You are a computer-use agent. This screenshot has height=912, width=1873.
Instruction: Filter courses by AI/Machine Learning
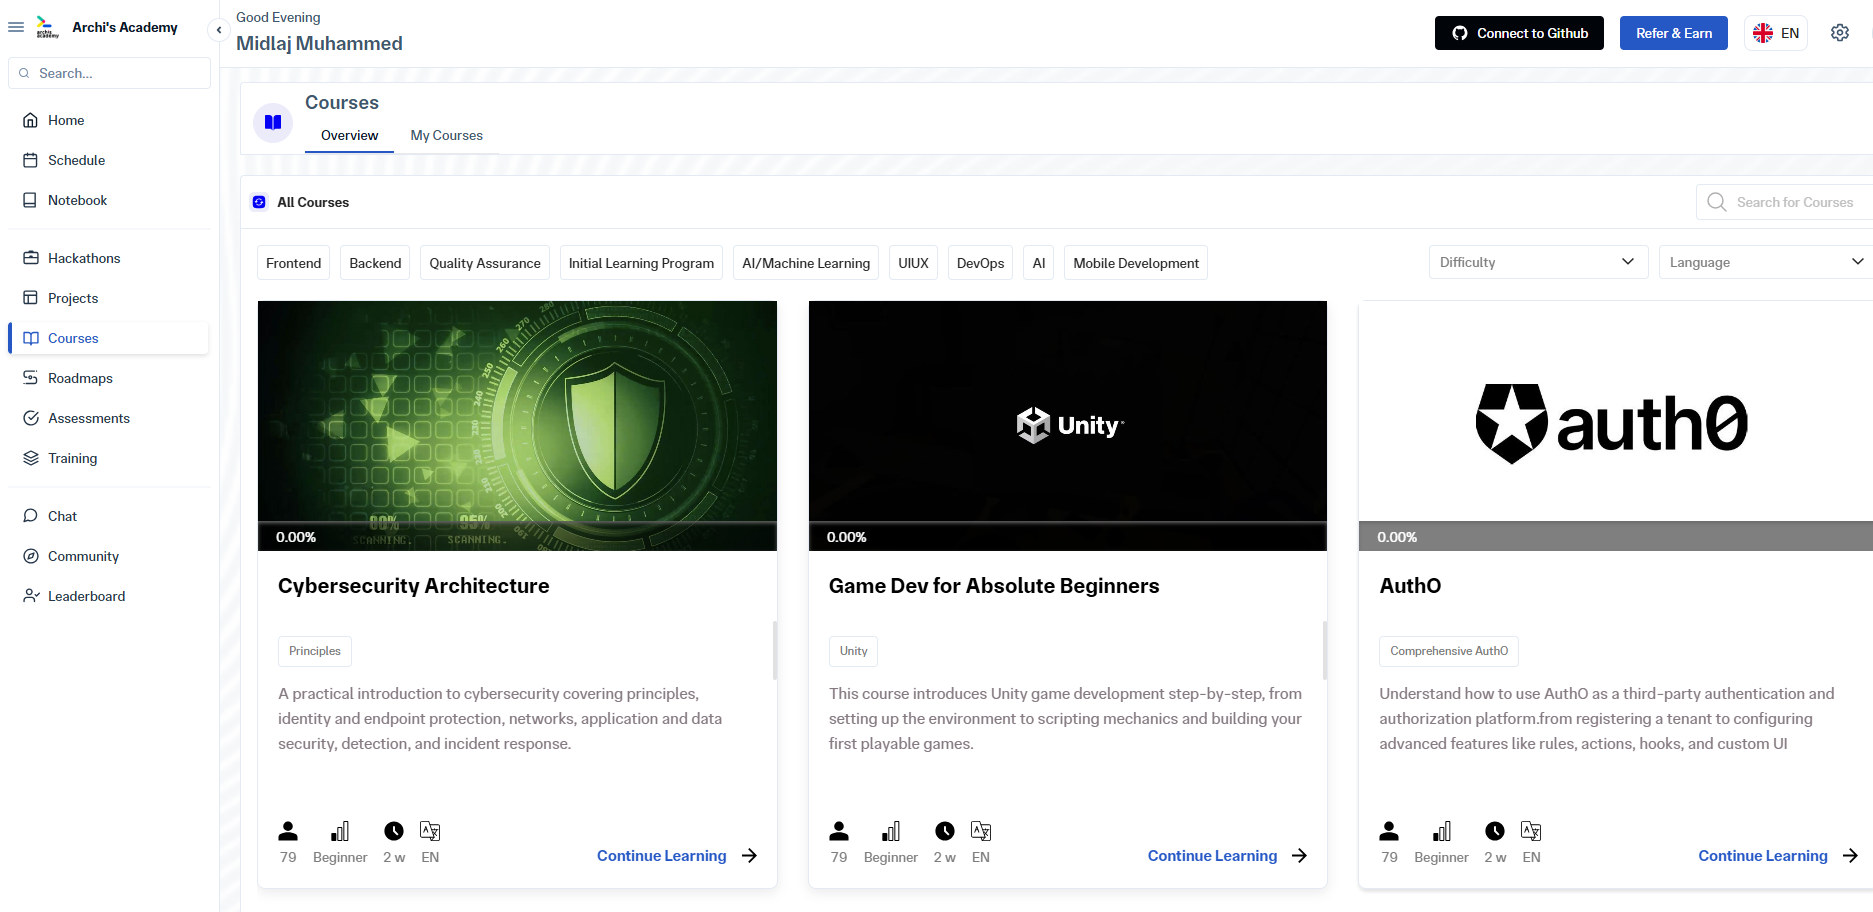806,263
